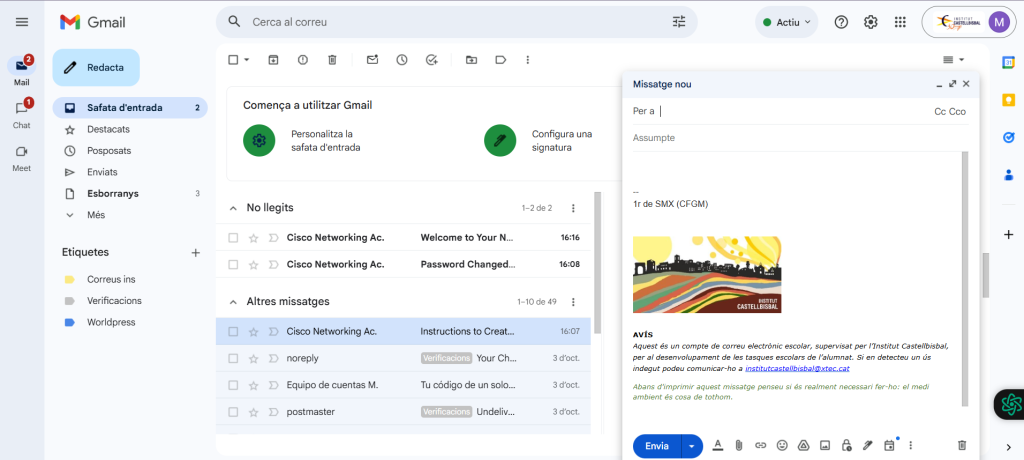Tick the checkbox for the noreply email
The image size is (1024, 460).
[x=233, y=358]
